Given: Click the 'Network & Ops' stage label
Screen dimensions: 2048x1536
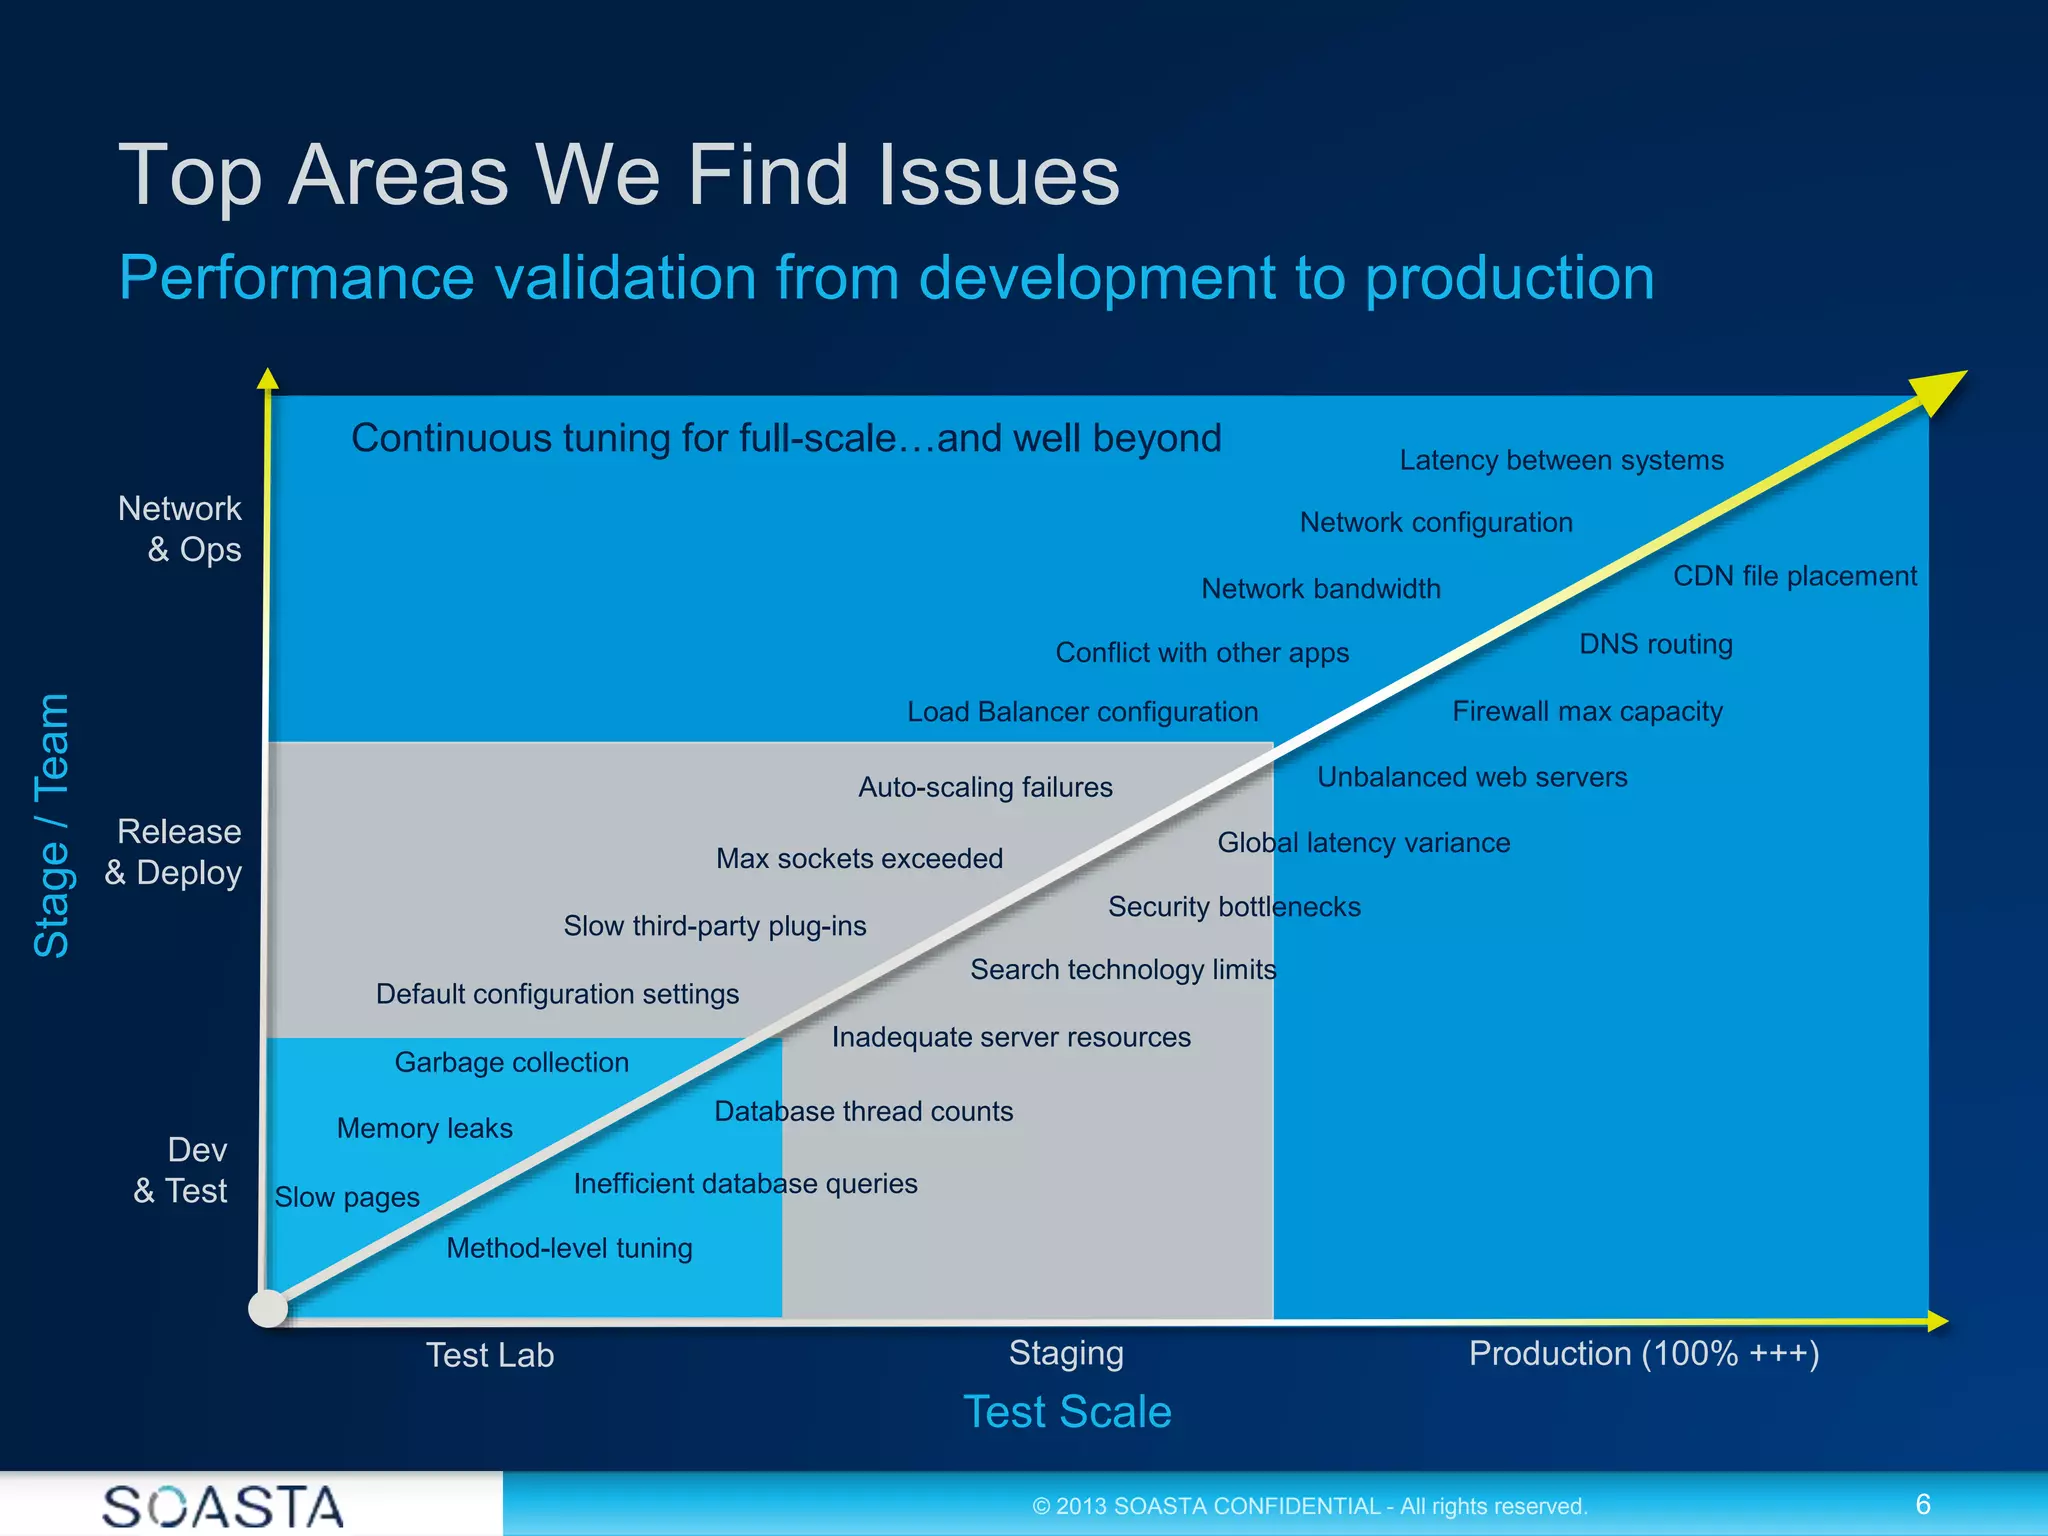Looking at the screenshot, I should pyautogui.click(x=181, y=529).
